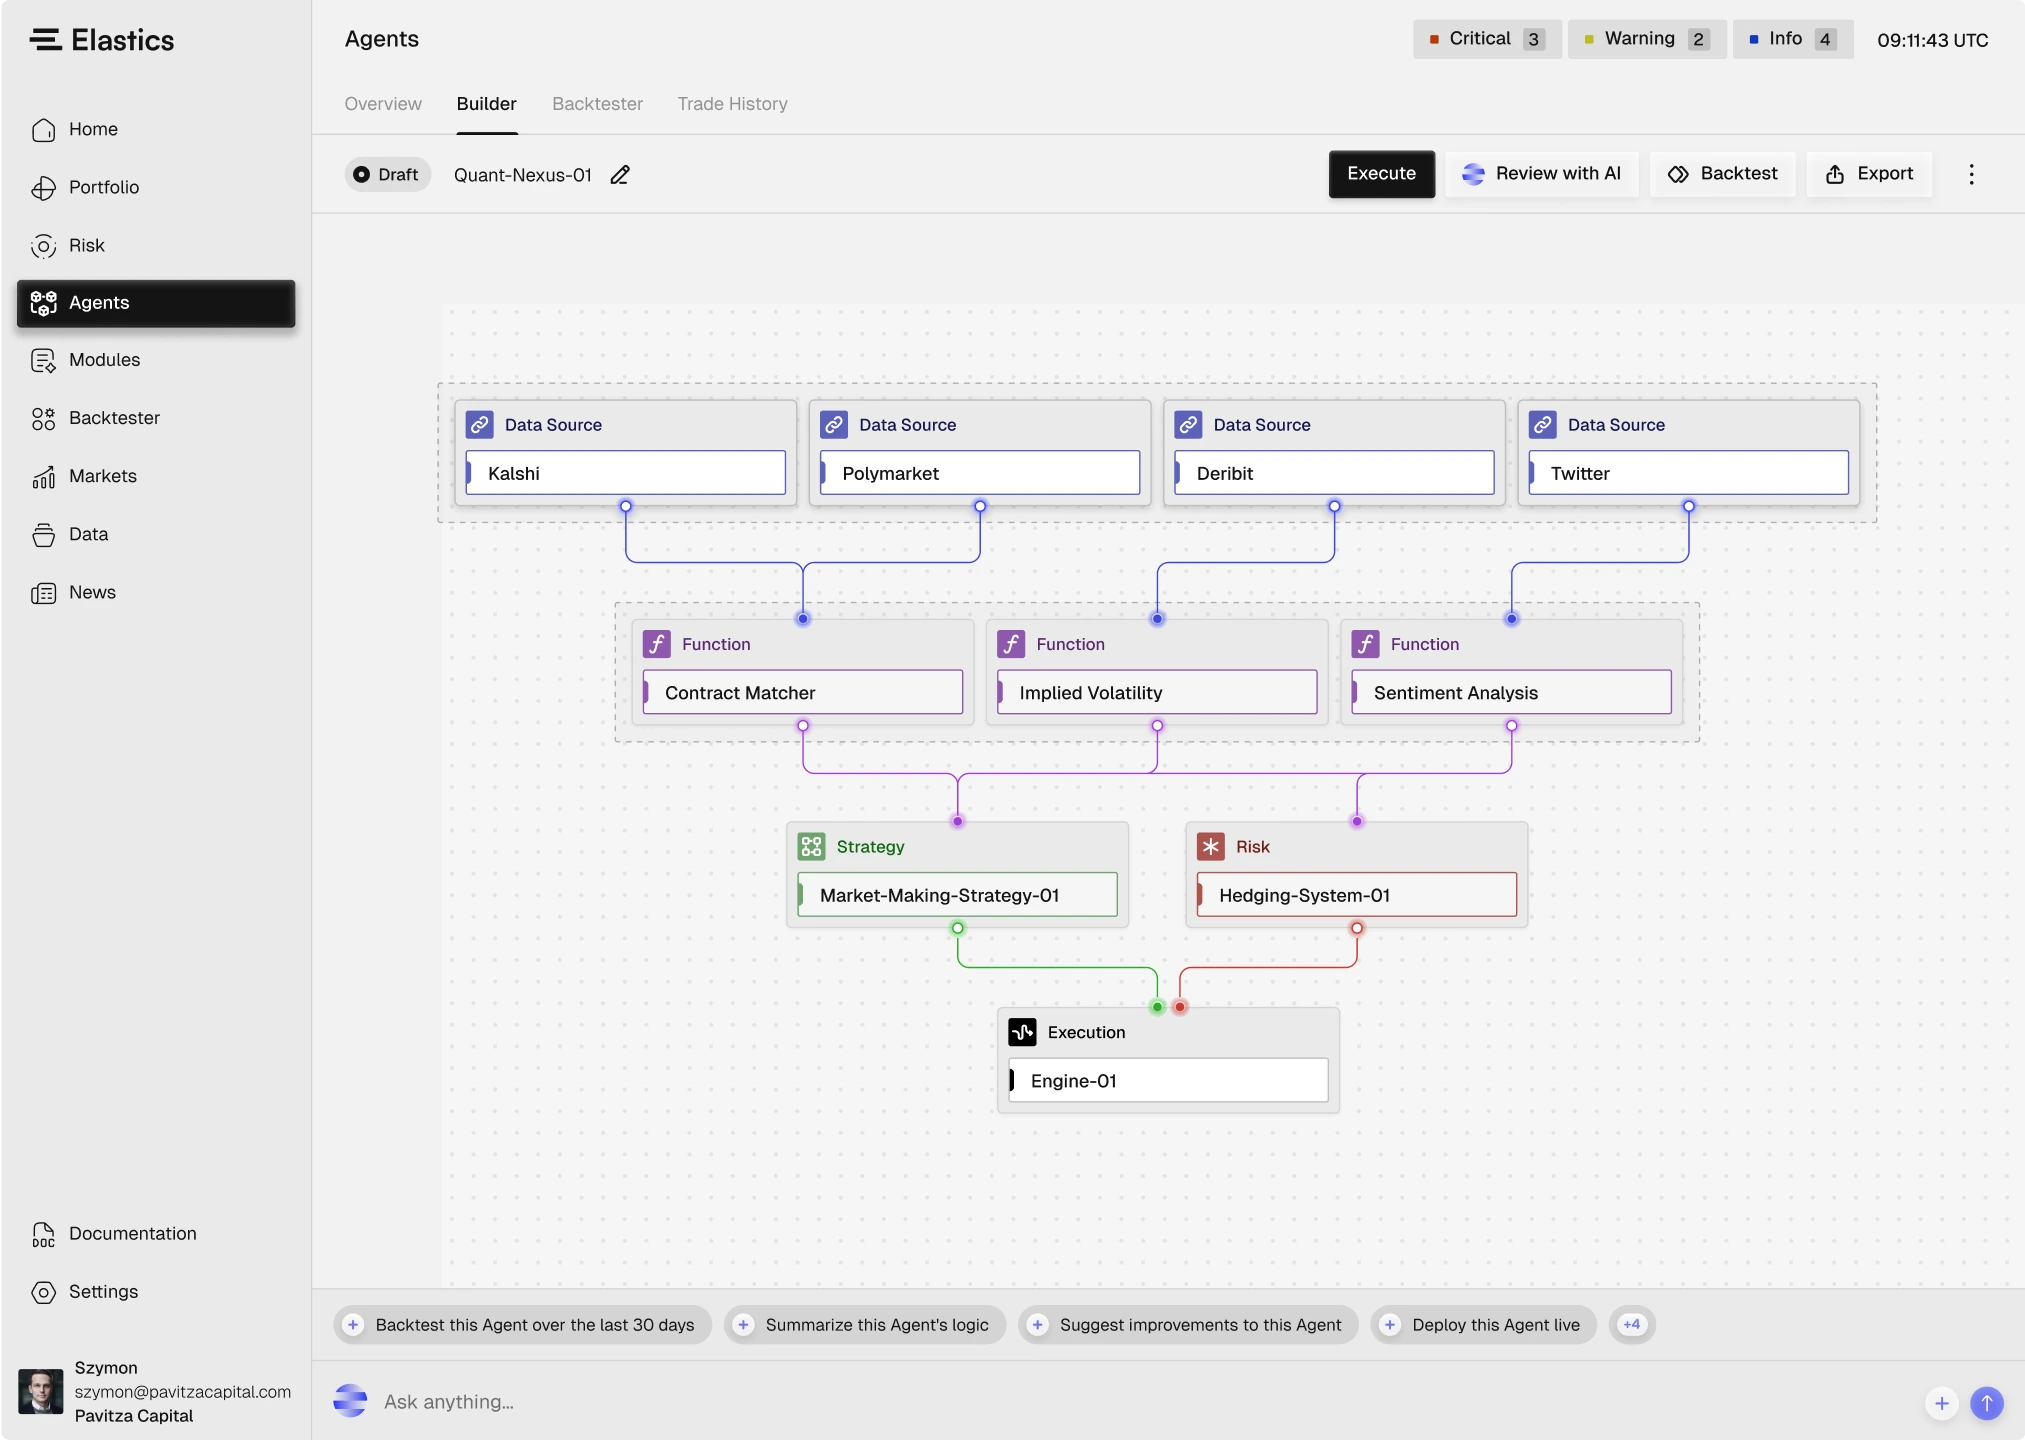Click the Kalshi node output connector
Image resolution: width=2025 pixels, height=1440 pixels.
click(x=626, y=506)
